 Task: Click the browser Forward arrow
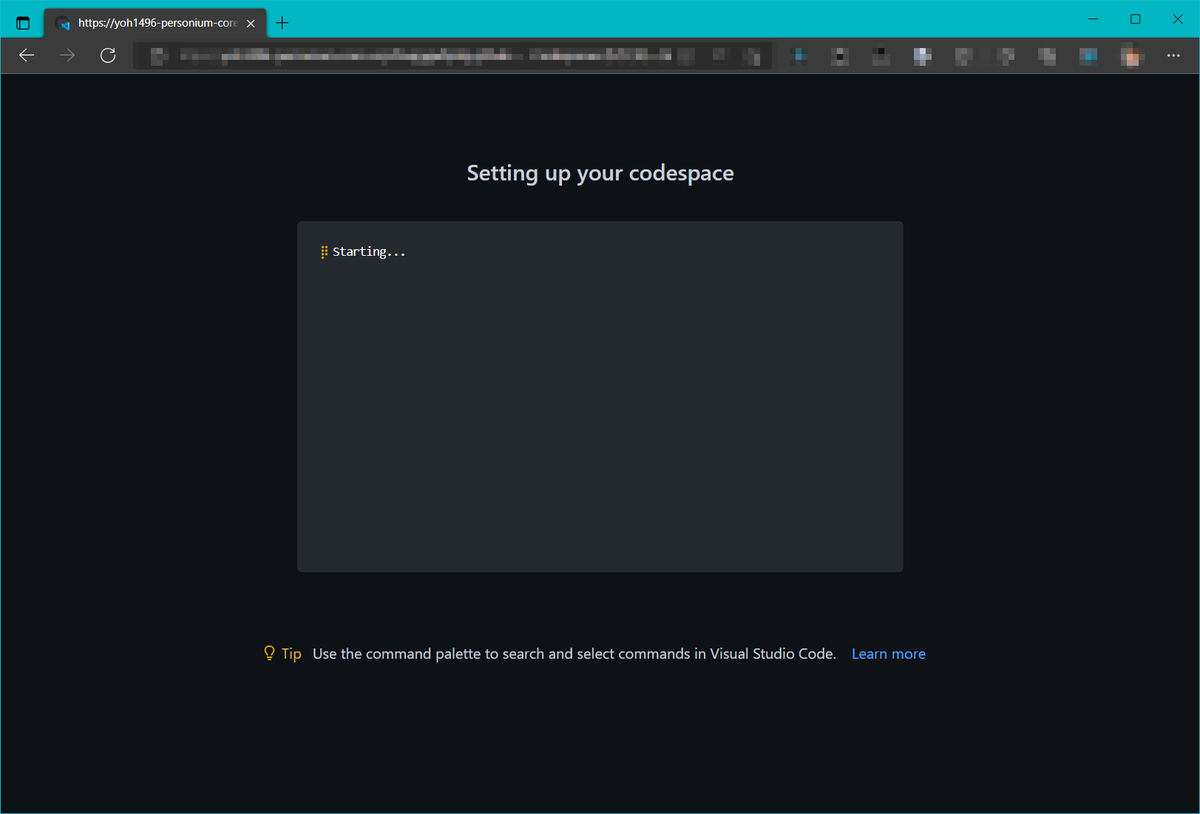point(67,55)
